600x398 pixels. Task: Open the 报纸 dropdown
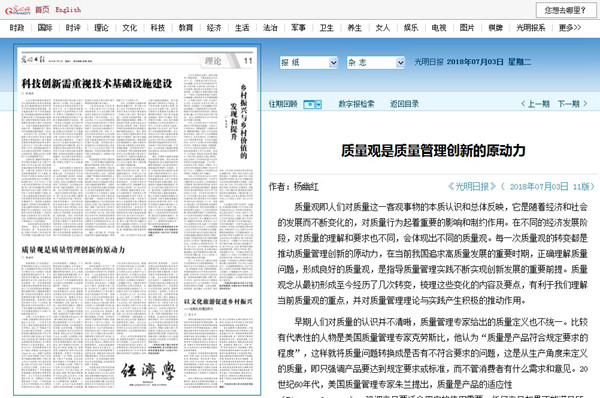(x=309, y=62)
